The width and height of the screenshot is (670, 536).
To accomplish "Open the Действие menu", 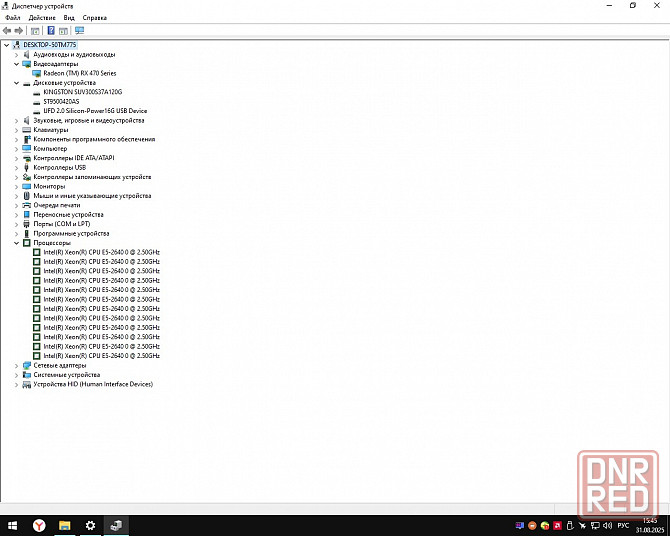I will [x=42, y=18].
